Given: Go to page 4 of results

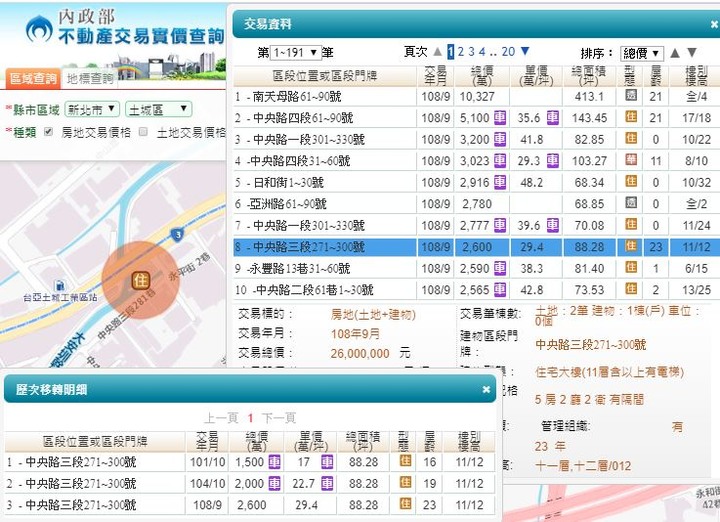Looking at the screenshot, I should coord(482,52).
